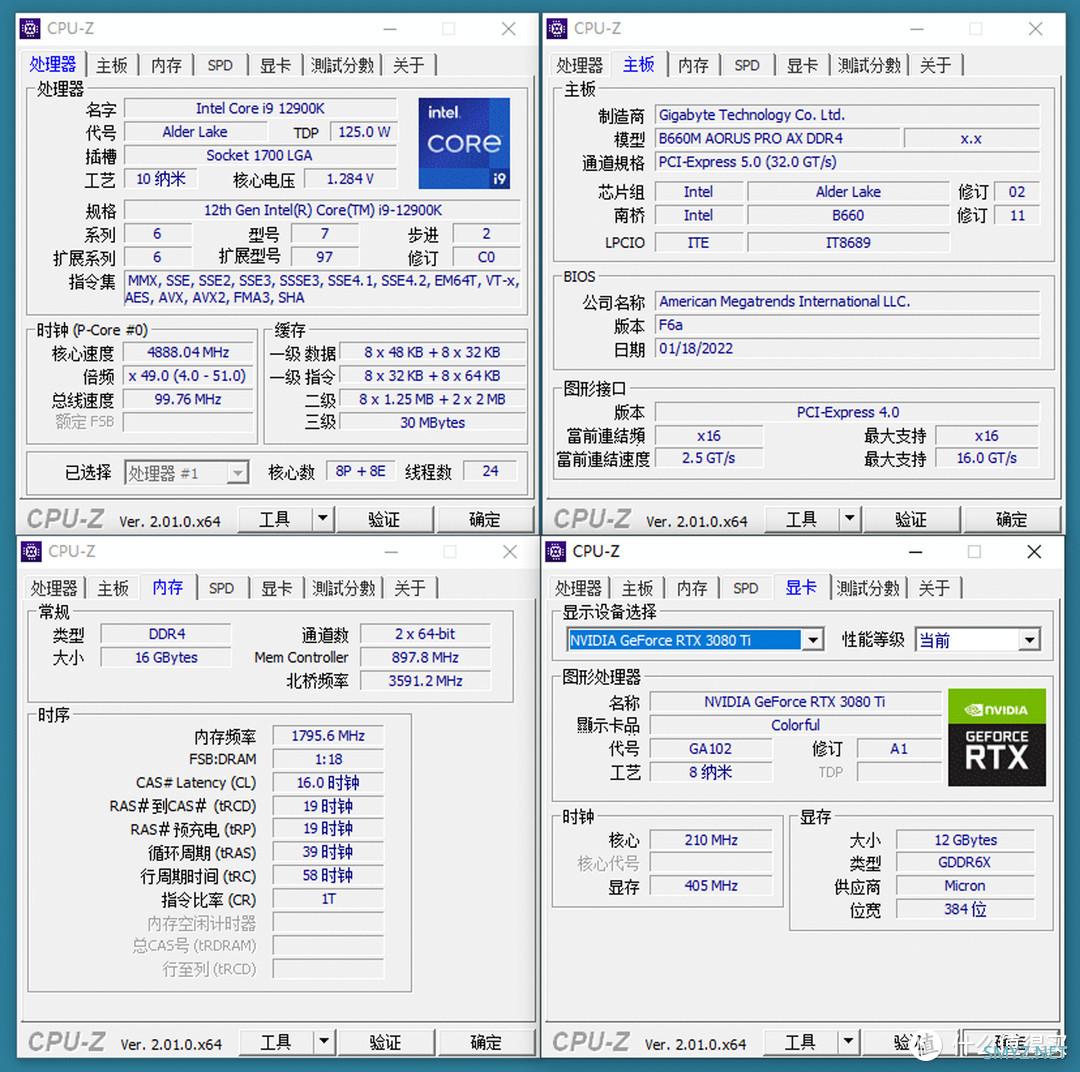
Task: Open 关于 tab in the top-left window
Action: (408, 65)
